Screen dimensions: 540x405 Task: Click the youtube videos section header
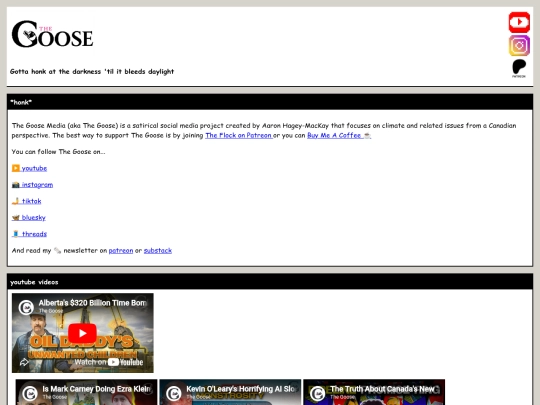pyautogui.click(x=270, y=282)
